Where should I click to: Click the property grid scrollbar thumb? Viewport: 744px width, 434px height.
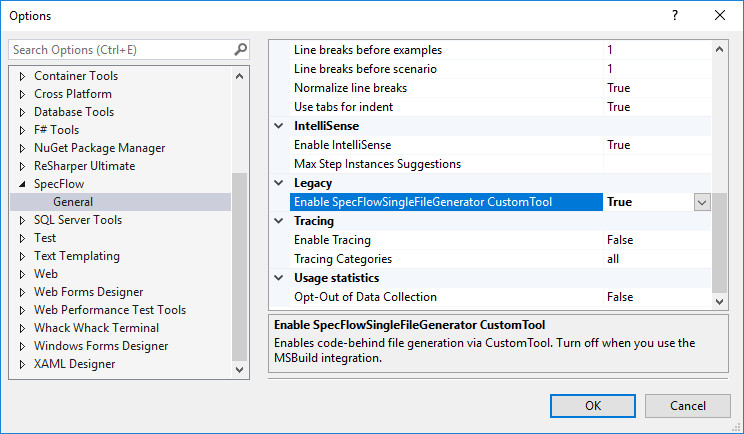pos(719,243)
